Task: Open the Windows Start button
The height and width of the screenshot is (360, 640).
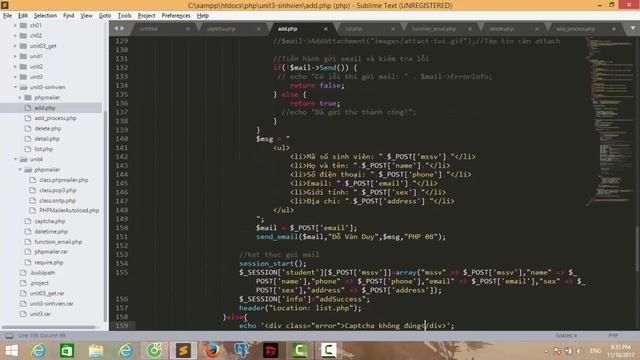Action: (x=11, y=351)
